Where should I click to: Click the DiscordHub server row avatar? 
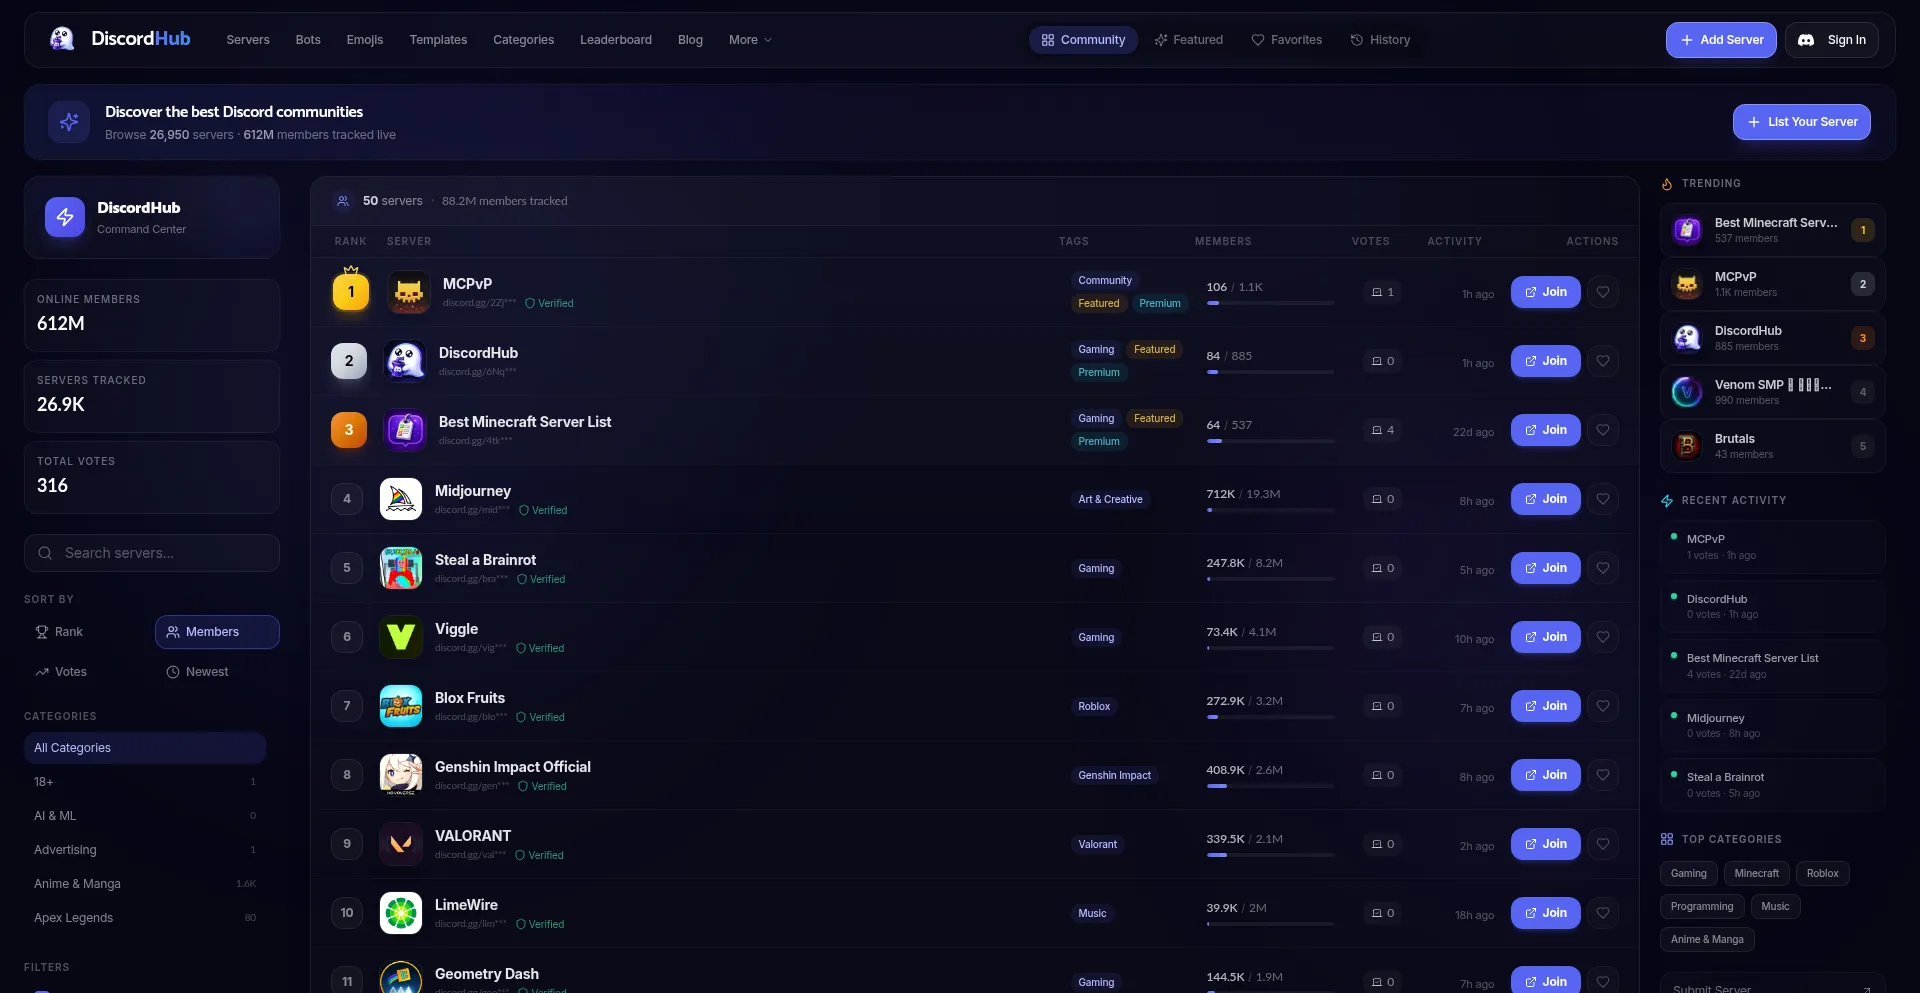[405, 361]
